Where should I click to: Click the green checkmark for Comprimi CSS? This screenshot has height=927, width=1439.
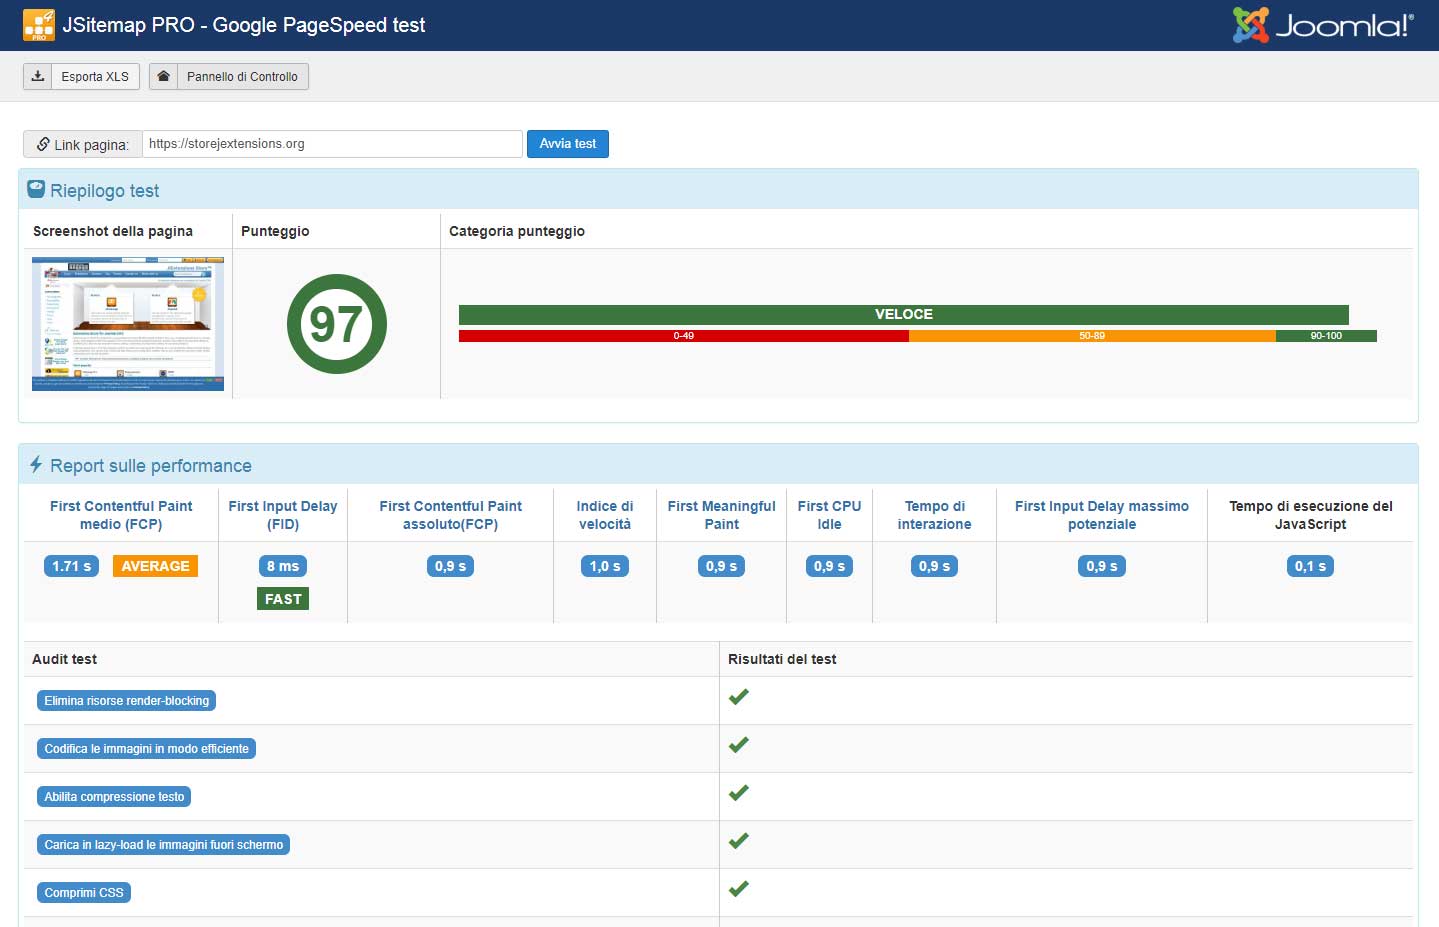[739, 889]
